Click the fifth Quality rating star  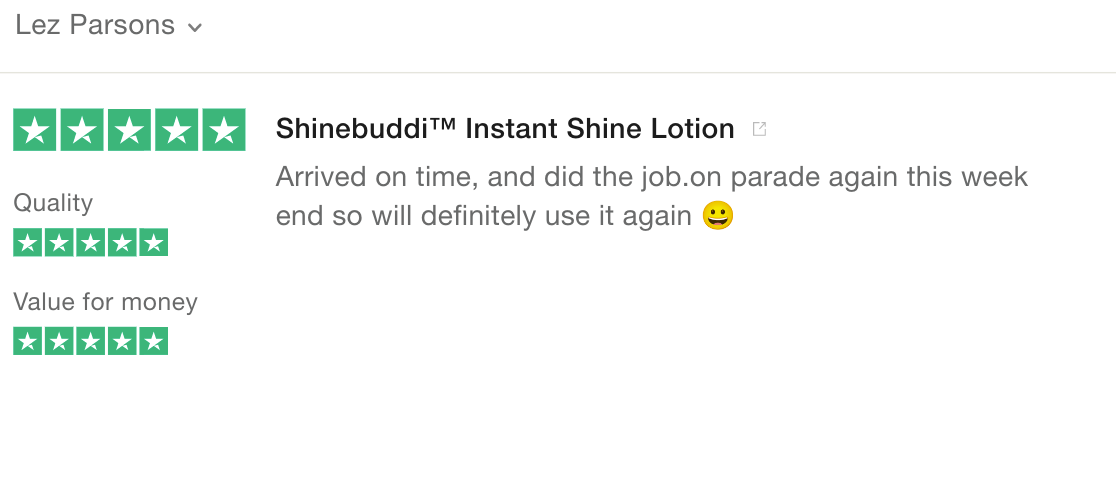[x=153, y=243]
